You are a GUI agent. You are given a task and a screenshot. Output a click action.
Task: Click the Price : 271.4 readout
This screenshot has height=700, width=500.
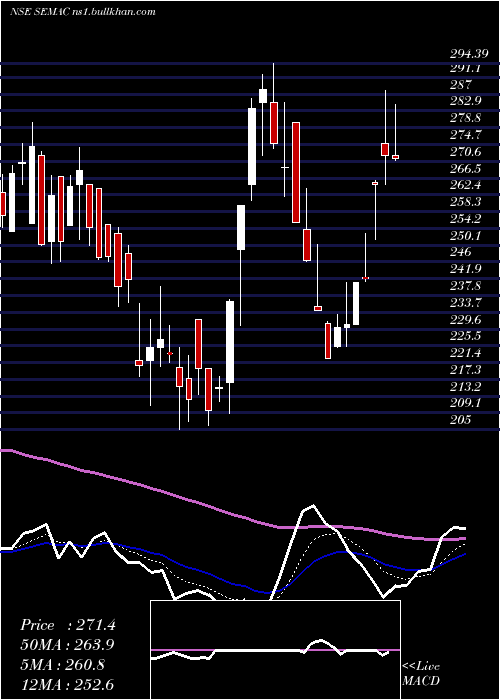68,625
